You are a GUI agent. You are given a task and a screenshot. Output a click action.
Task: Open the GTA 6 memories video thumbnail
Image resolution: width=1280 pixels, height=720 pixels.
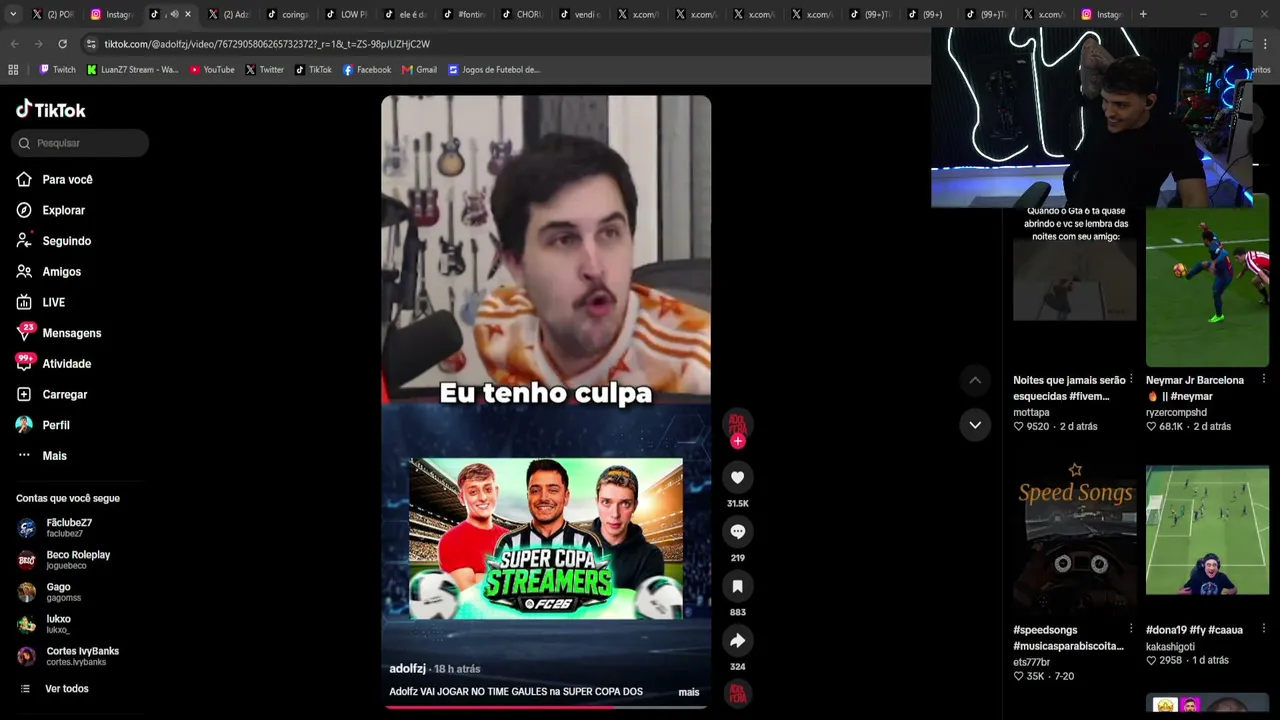click(1074, 282)
